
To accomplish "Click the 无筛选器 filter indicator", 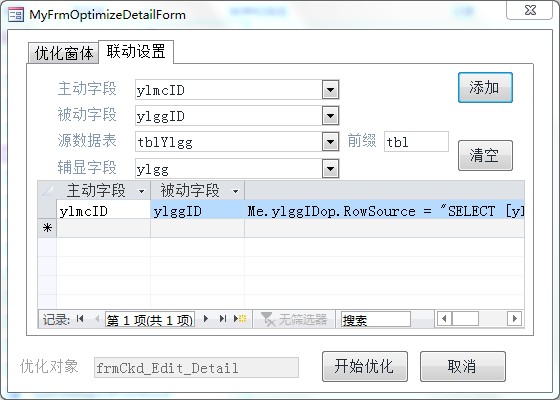I will [294, 319].
